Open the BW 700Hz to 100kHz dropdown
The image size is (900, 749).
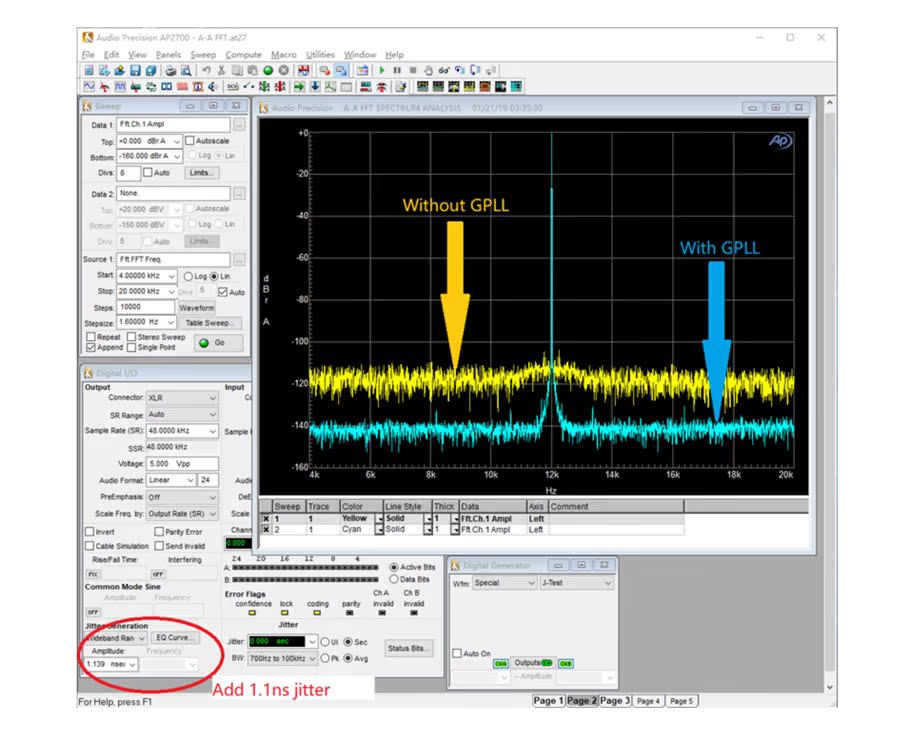tap(312, 658)
